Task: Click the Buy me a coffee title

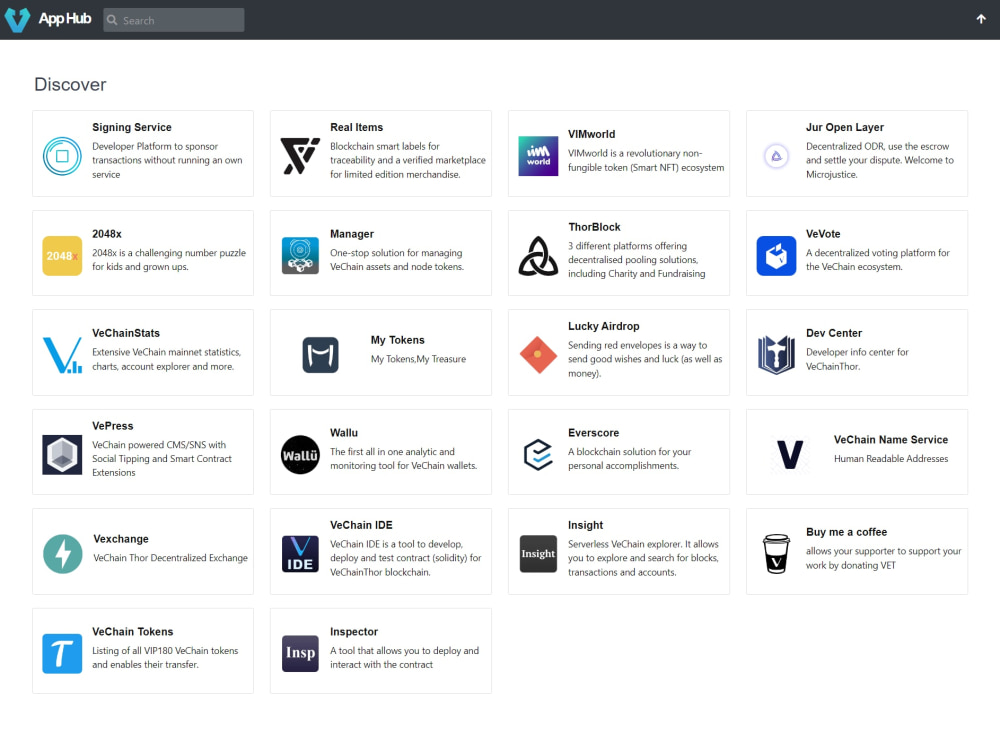Action: pos(846,532)
